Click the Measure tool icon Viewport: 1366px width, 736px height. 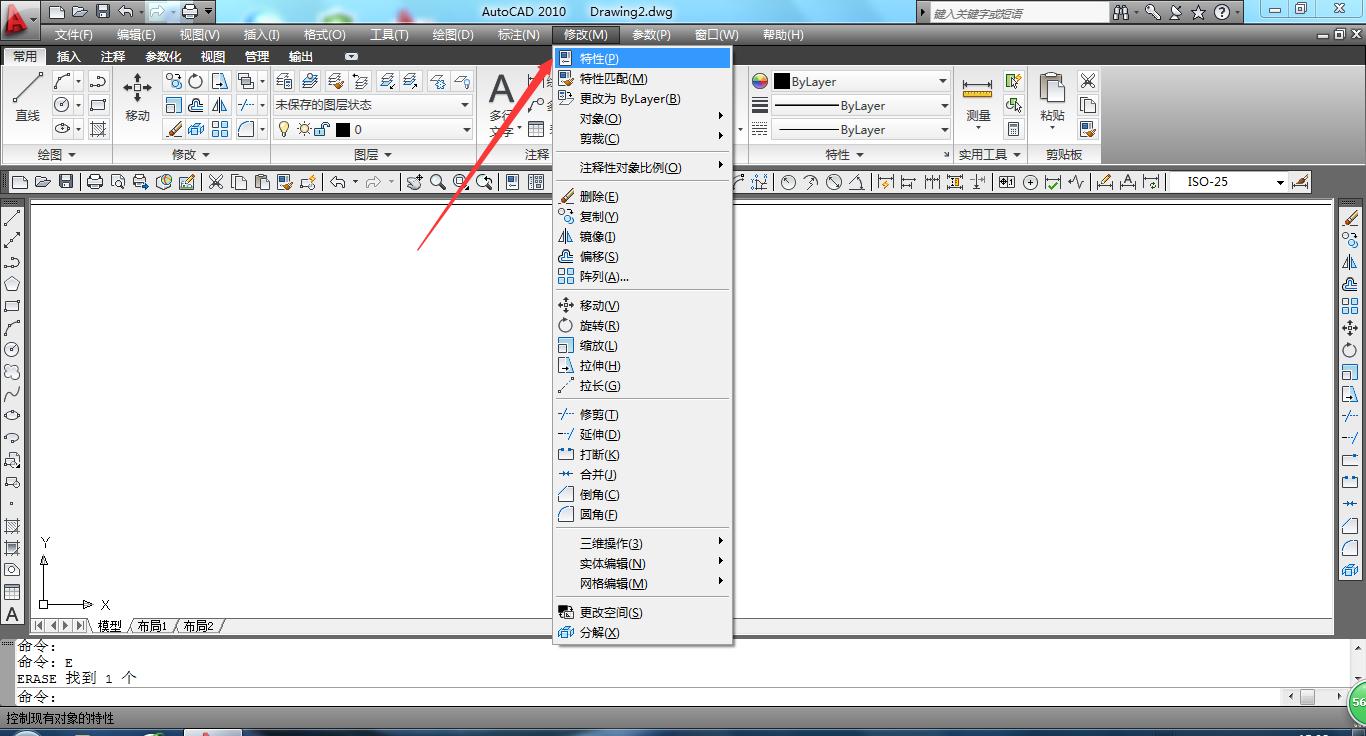click(x=977, y=88)
